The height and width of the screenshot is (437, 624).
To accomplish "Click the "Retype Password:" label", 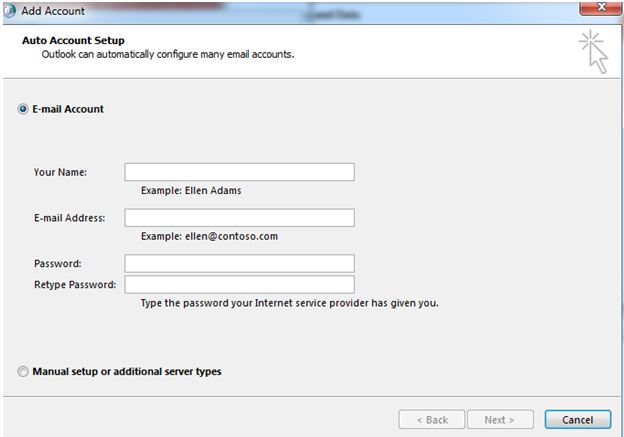I will tap(75, 285).
